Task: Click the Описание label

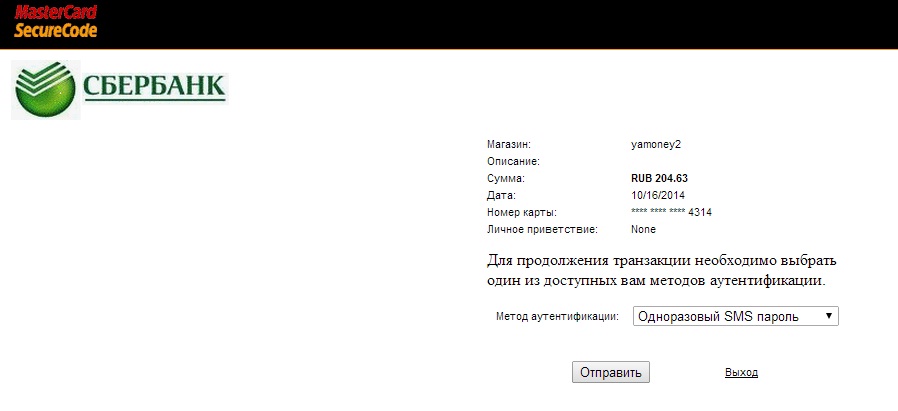Action: 514,161
